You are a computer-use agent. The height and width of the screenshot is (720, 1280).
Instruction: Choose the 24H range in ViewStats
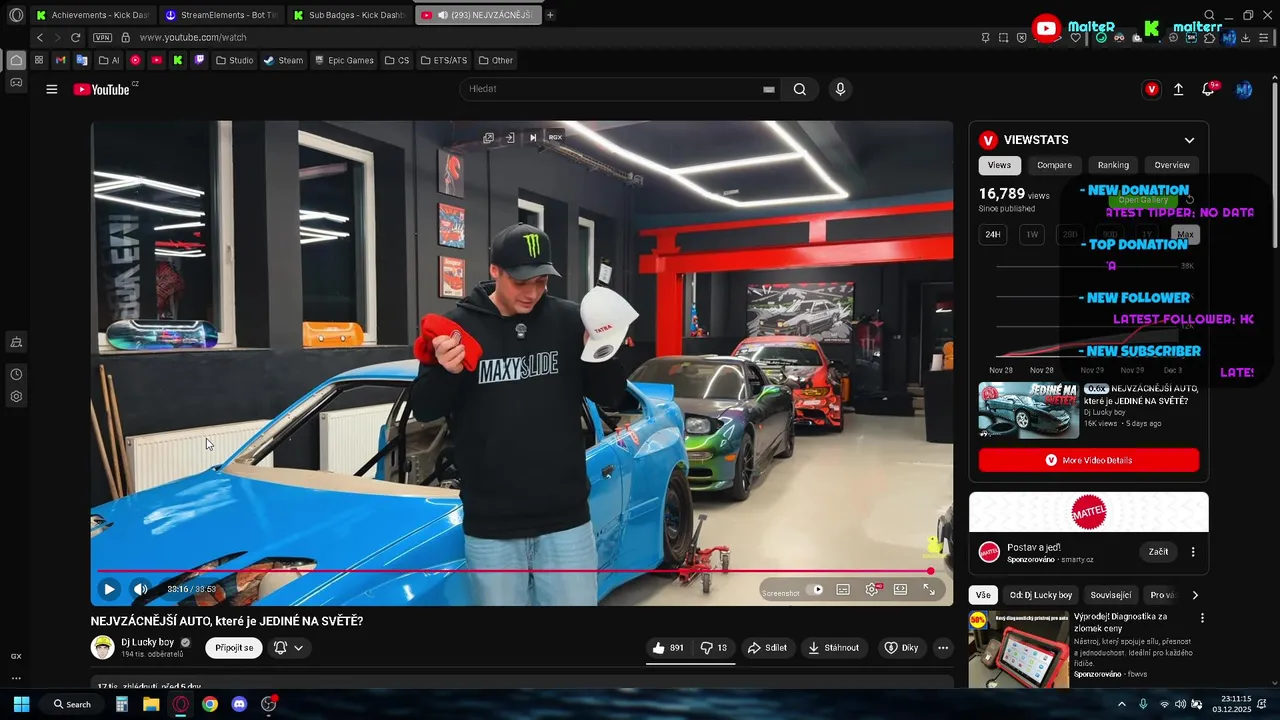click(x=992, y=235)
